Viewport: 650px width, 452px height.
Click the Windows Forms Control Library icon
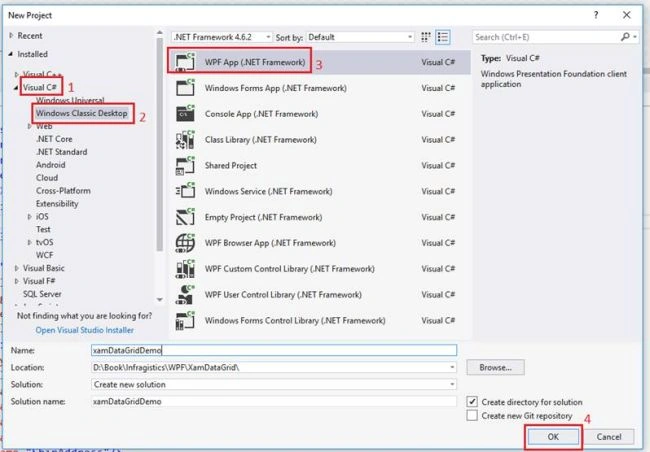tap(185, 320)
